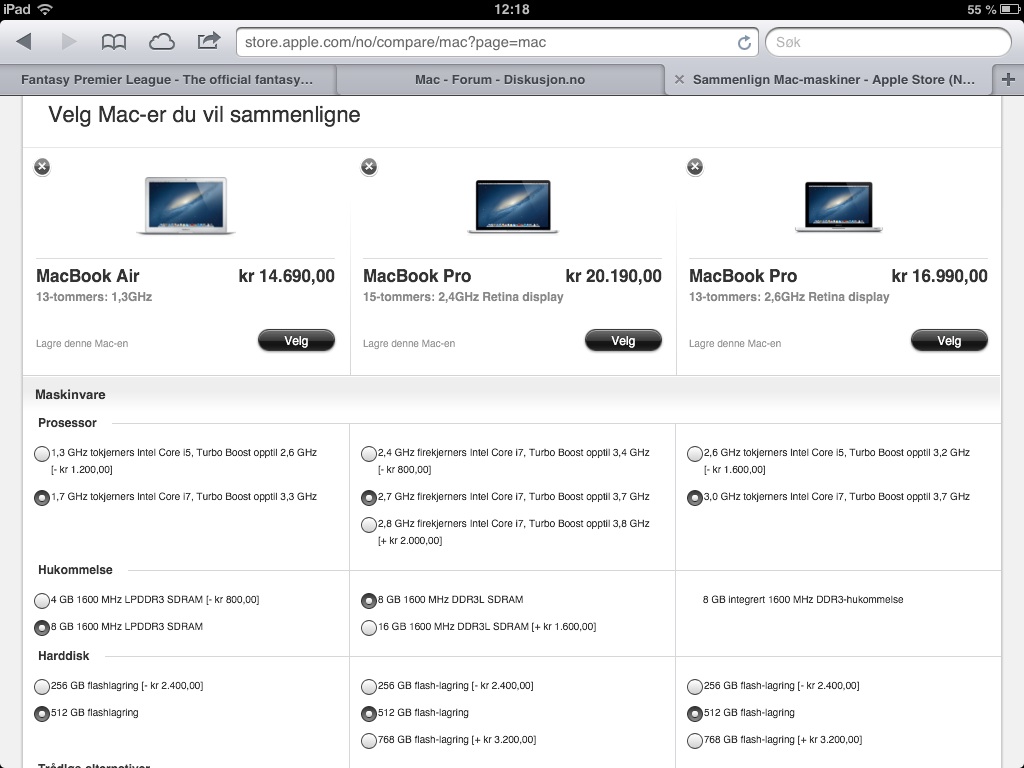1024x768 pixels.
Task: Pick 256 GB flashlagring for MacBook Air
Action: point(42,686)
